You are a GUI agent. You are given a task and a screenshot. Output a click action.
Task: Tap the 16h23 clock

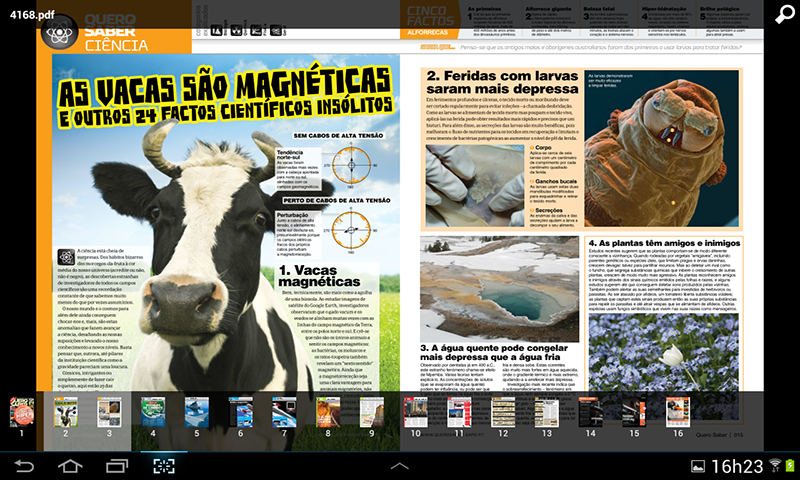[735, 466]
